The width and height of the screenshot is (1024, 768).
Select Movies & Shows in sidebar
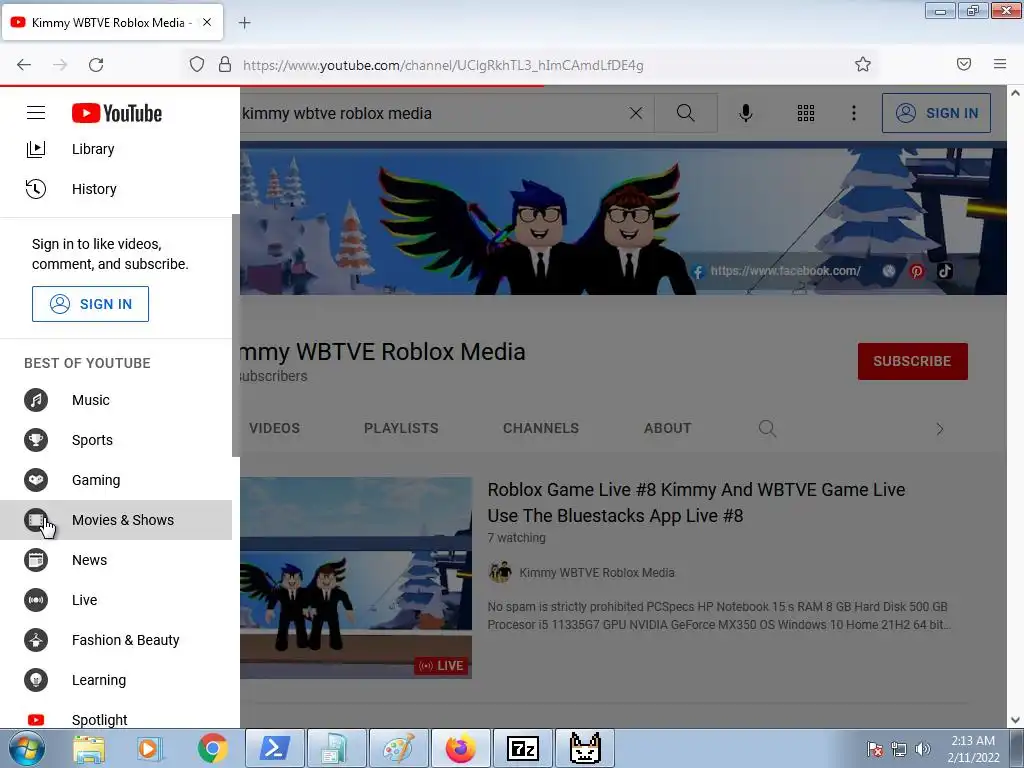pos(116,520)
